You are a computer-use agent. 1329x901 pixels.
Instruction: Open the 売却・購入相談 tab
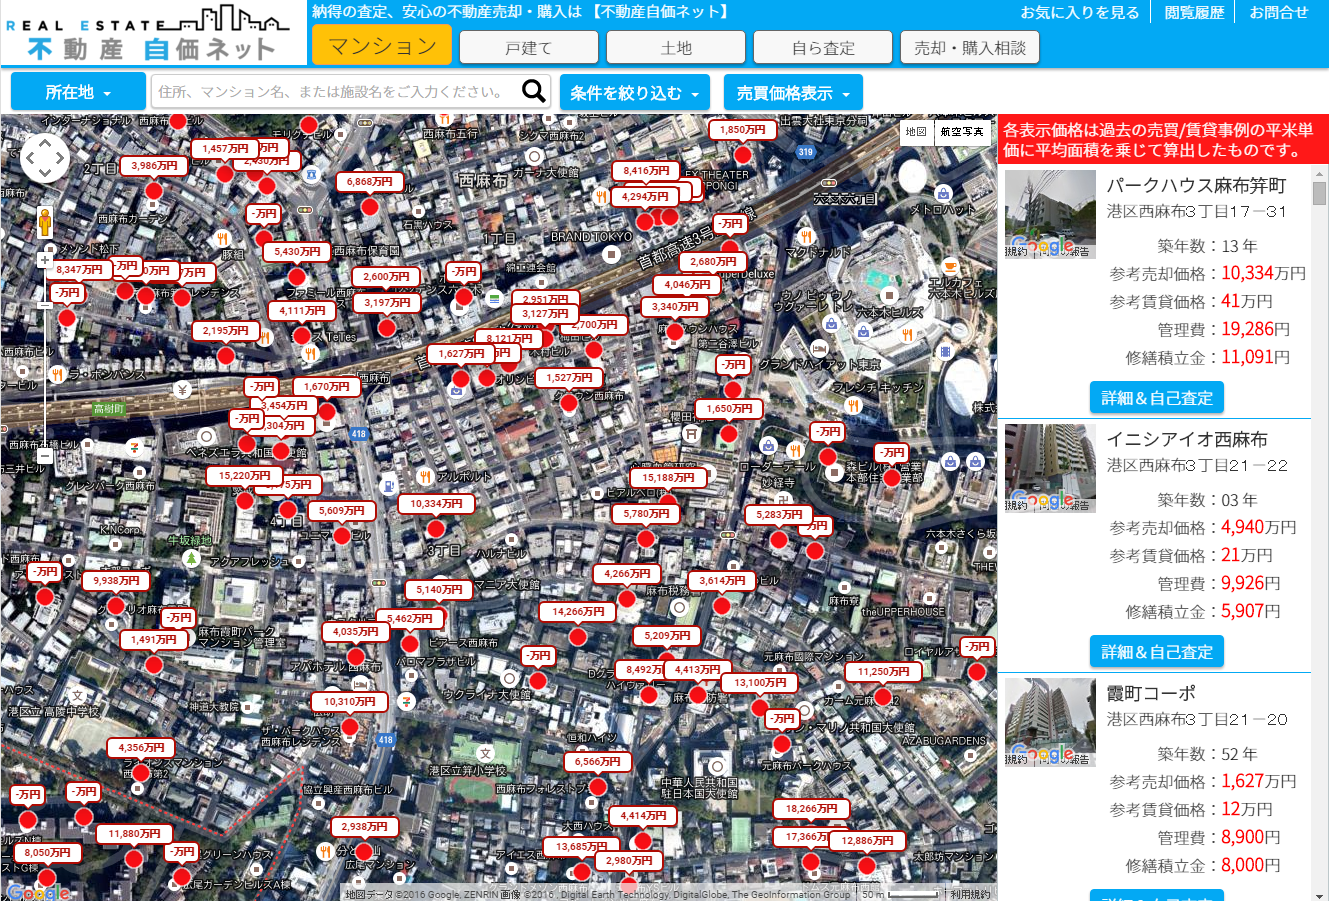pyautogui.click(x=970, y=47)
